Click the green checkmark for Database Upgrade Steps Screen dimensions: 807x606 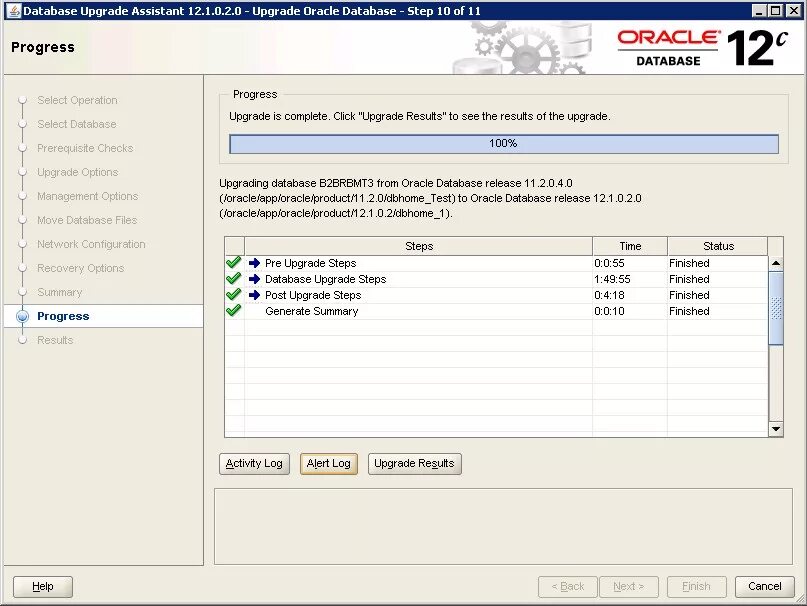coord(234,279)
